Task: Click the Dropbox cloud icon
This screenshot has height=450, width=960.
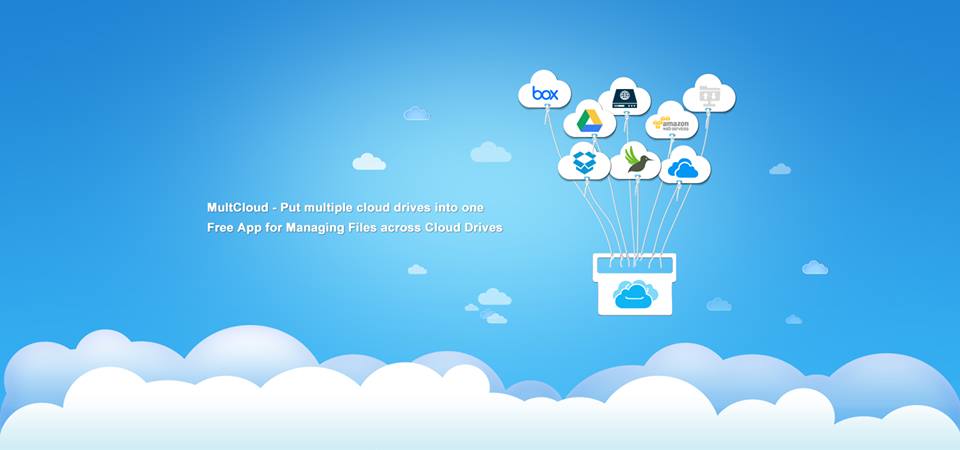Action: point(584,162)
